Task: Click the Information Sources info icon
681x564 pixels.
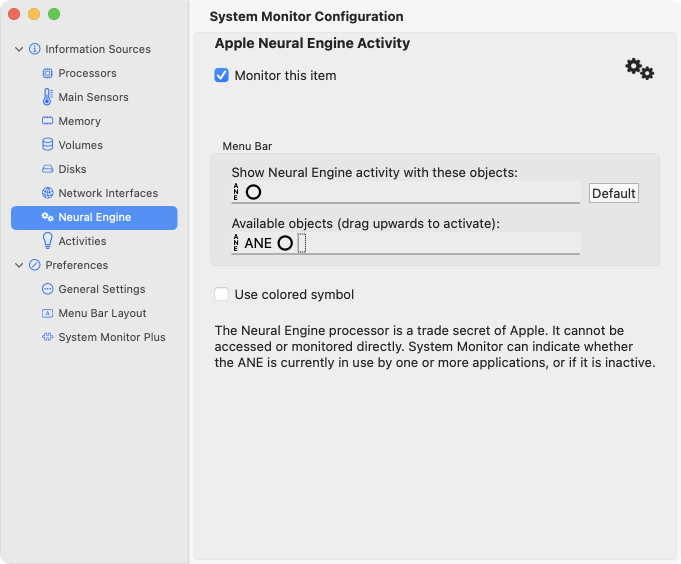Action: coord(35,49)
